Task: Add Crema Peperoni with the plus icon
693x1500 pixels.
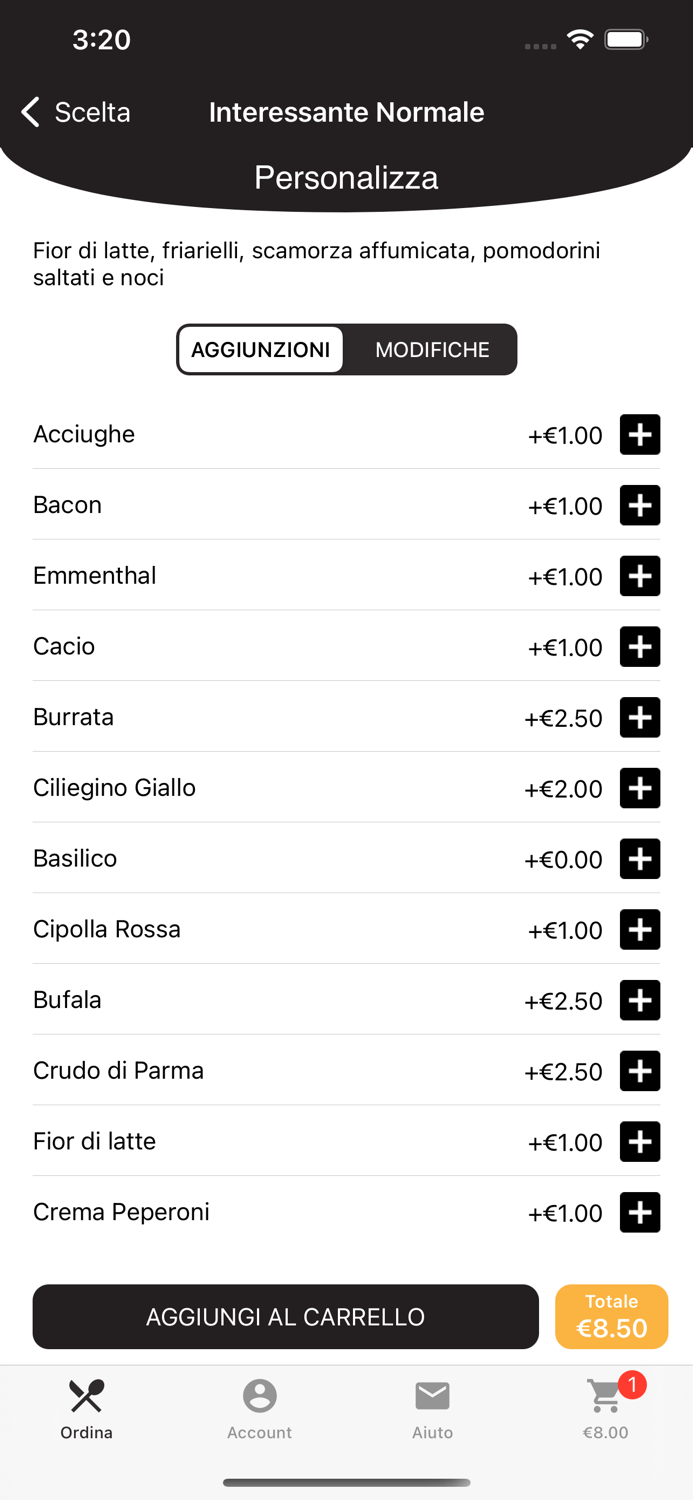Action: click(640, 1212)
